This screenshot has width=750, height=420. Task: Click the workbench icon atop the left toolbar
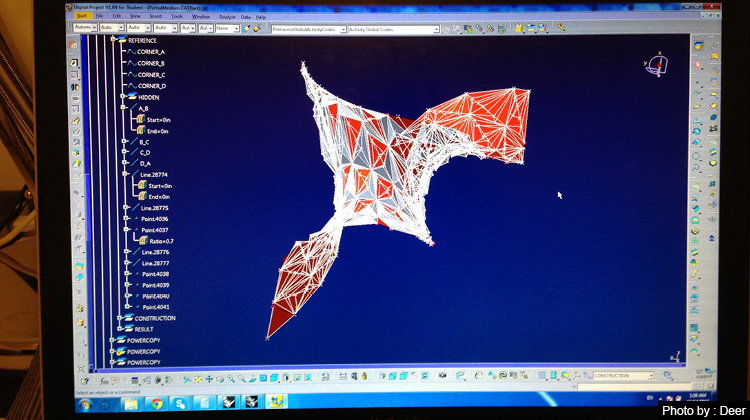[x=73, y=45]
